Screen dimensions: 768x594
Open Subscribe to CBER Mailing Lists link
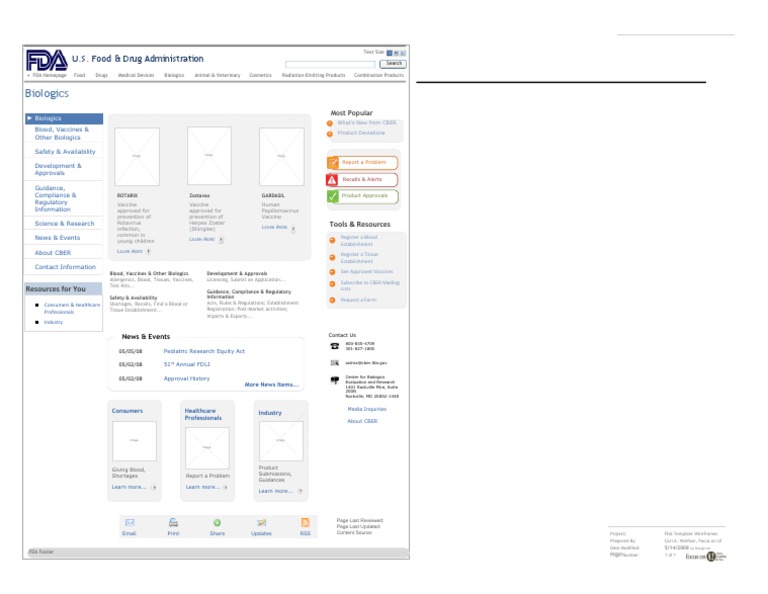(370, 286)
